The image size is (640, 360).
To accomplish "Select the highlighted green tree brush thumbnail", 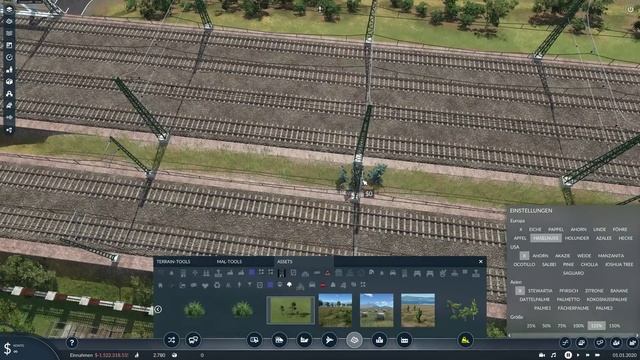I will [290, 310].
